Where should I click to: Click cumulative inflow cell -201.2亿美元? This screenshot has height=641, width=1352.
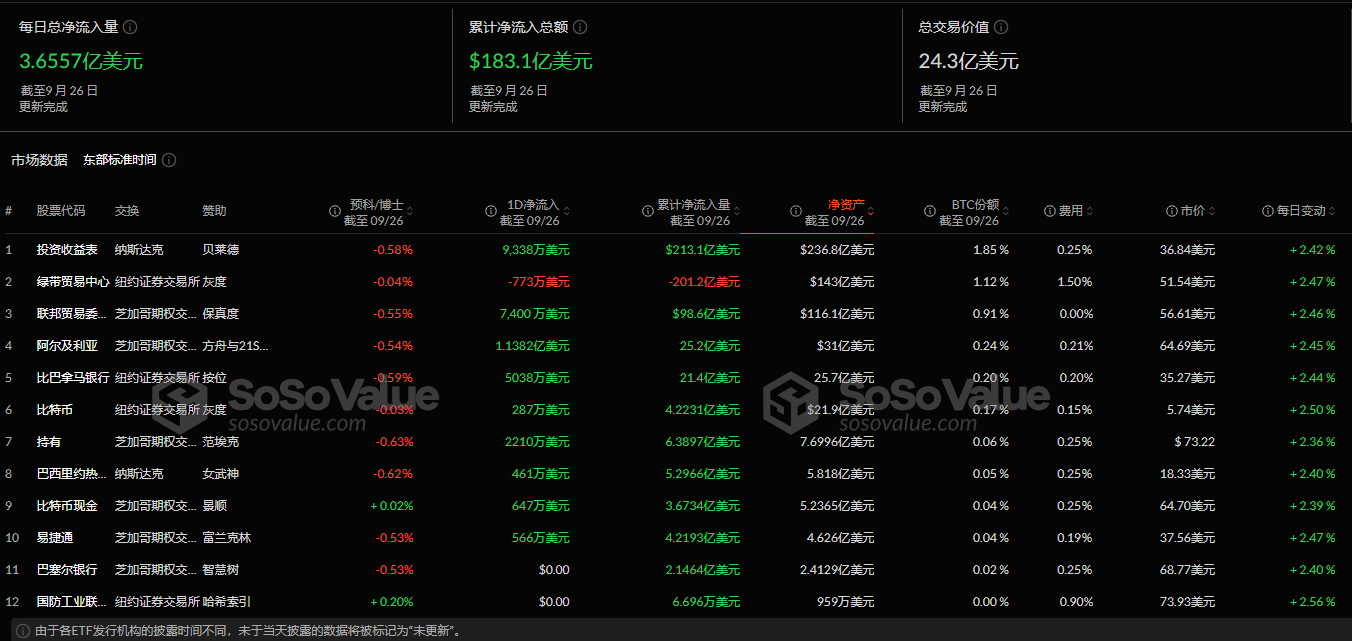(x=705, y=282)
